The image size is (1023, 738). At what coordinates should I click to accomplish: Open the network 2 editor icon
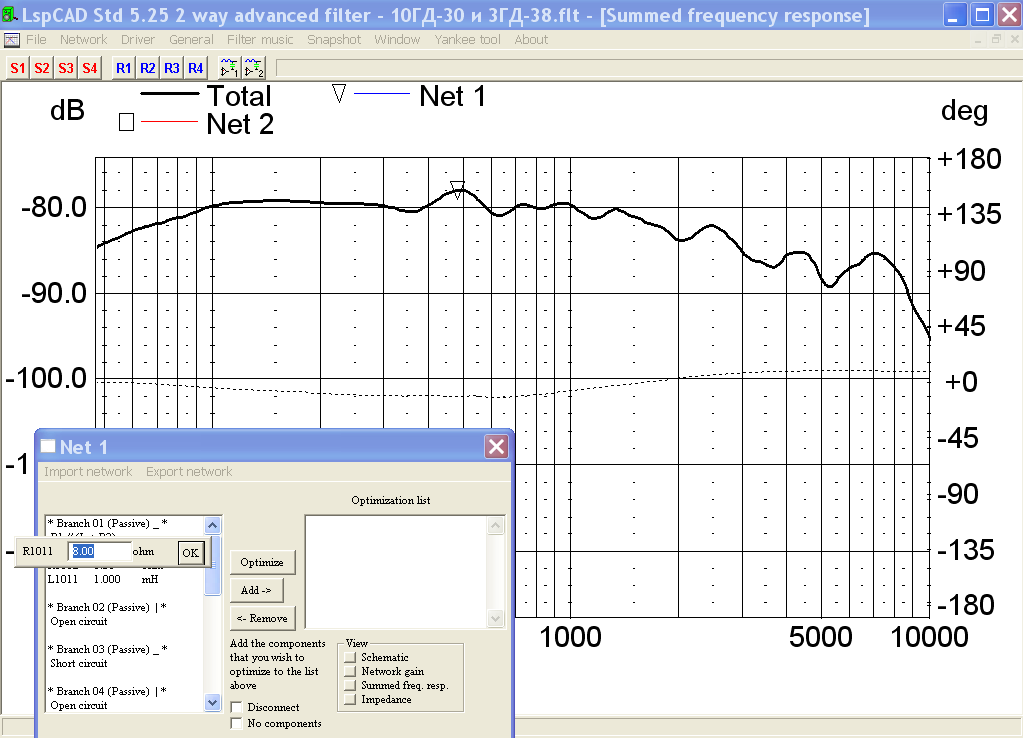coord(253,68)
